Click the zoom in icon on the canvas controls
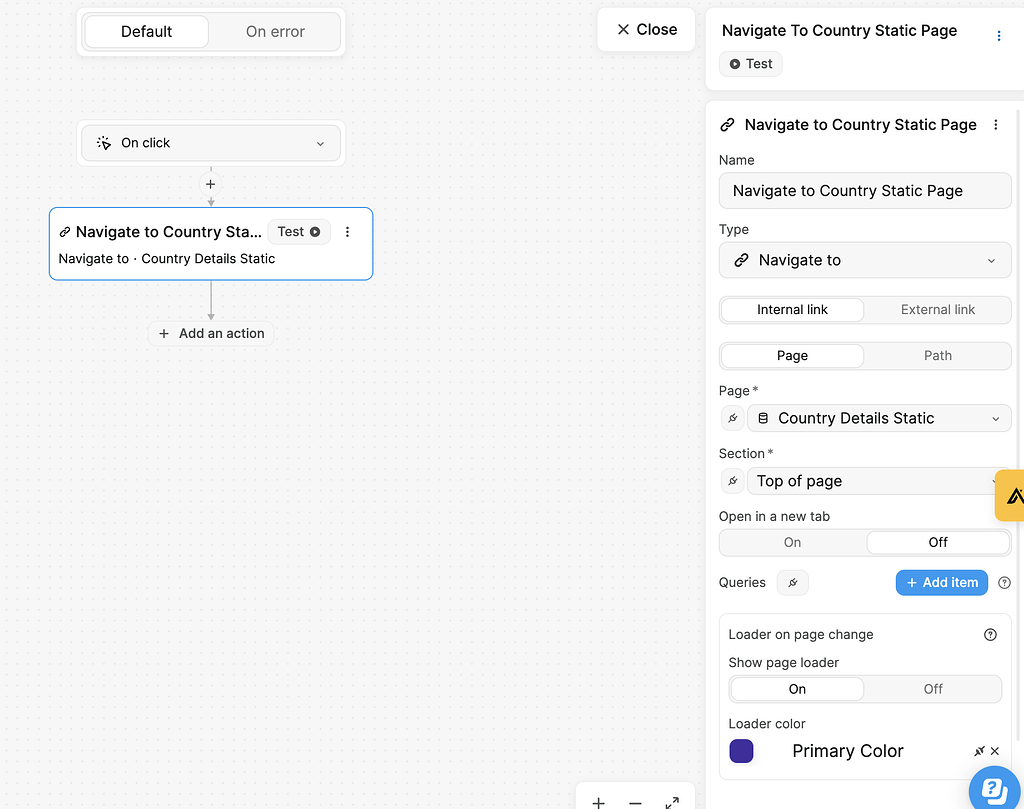Viewport: 1024px width, 809px height. [598, 802]
